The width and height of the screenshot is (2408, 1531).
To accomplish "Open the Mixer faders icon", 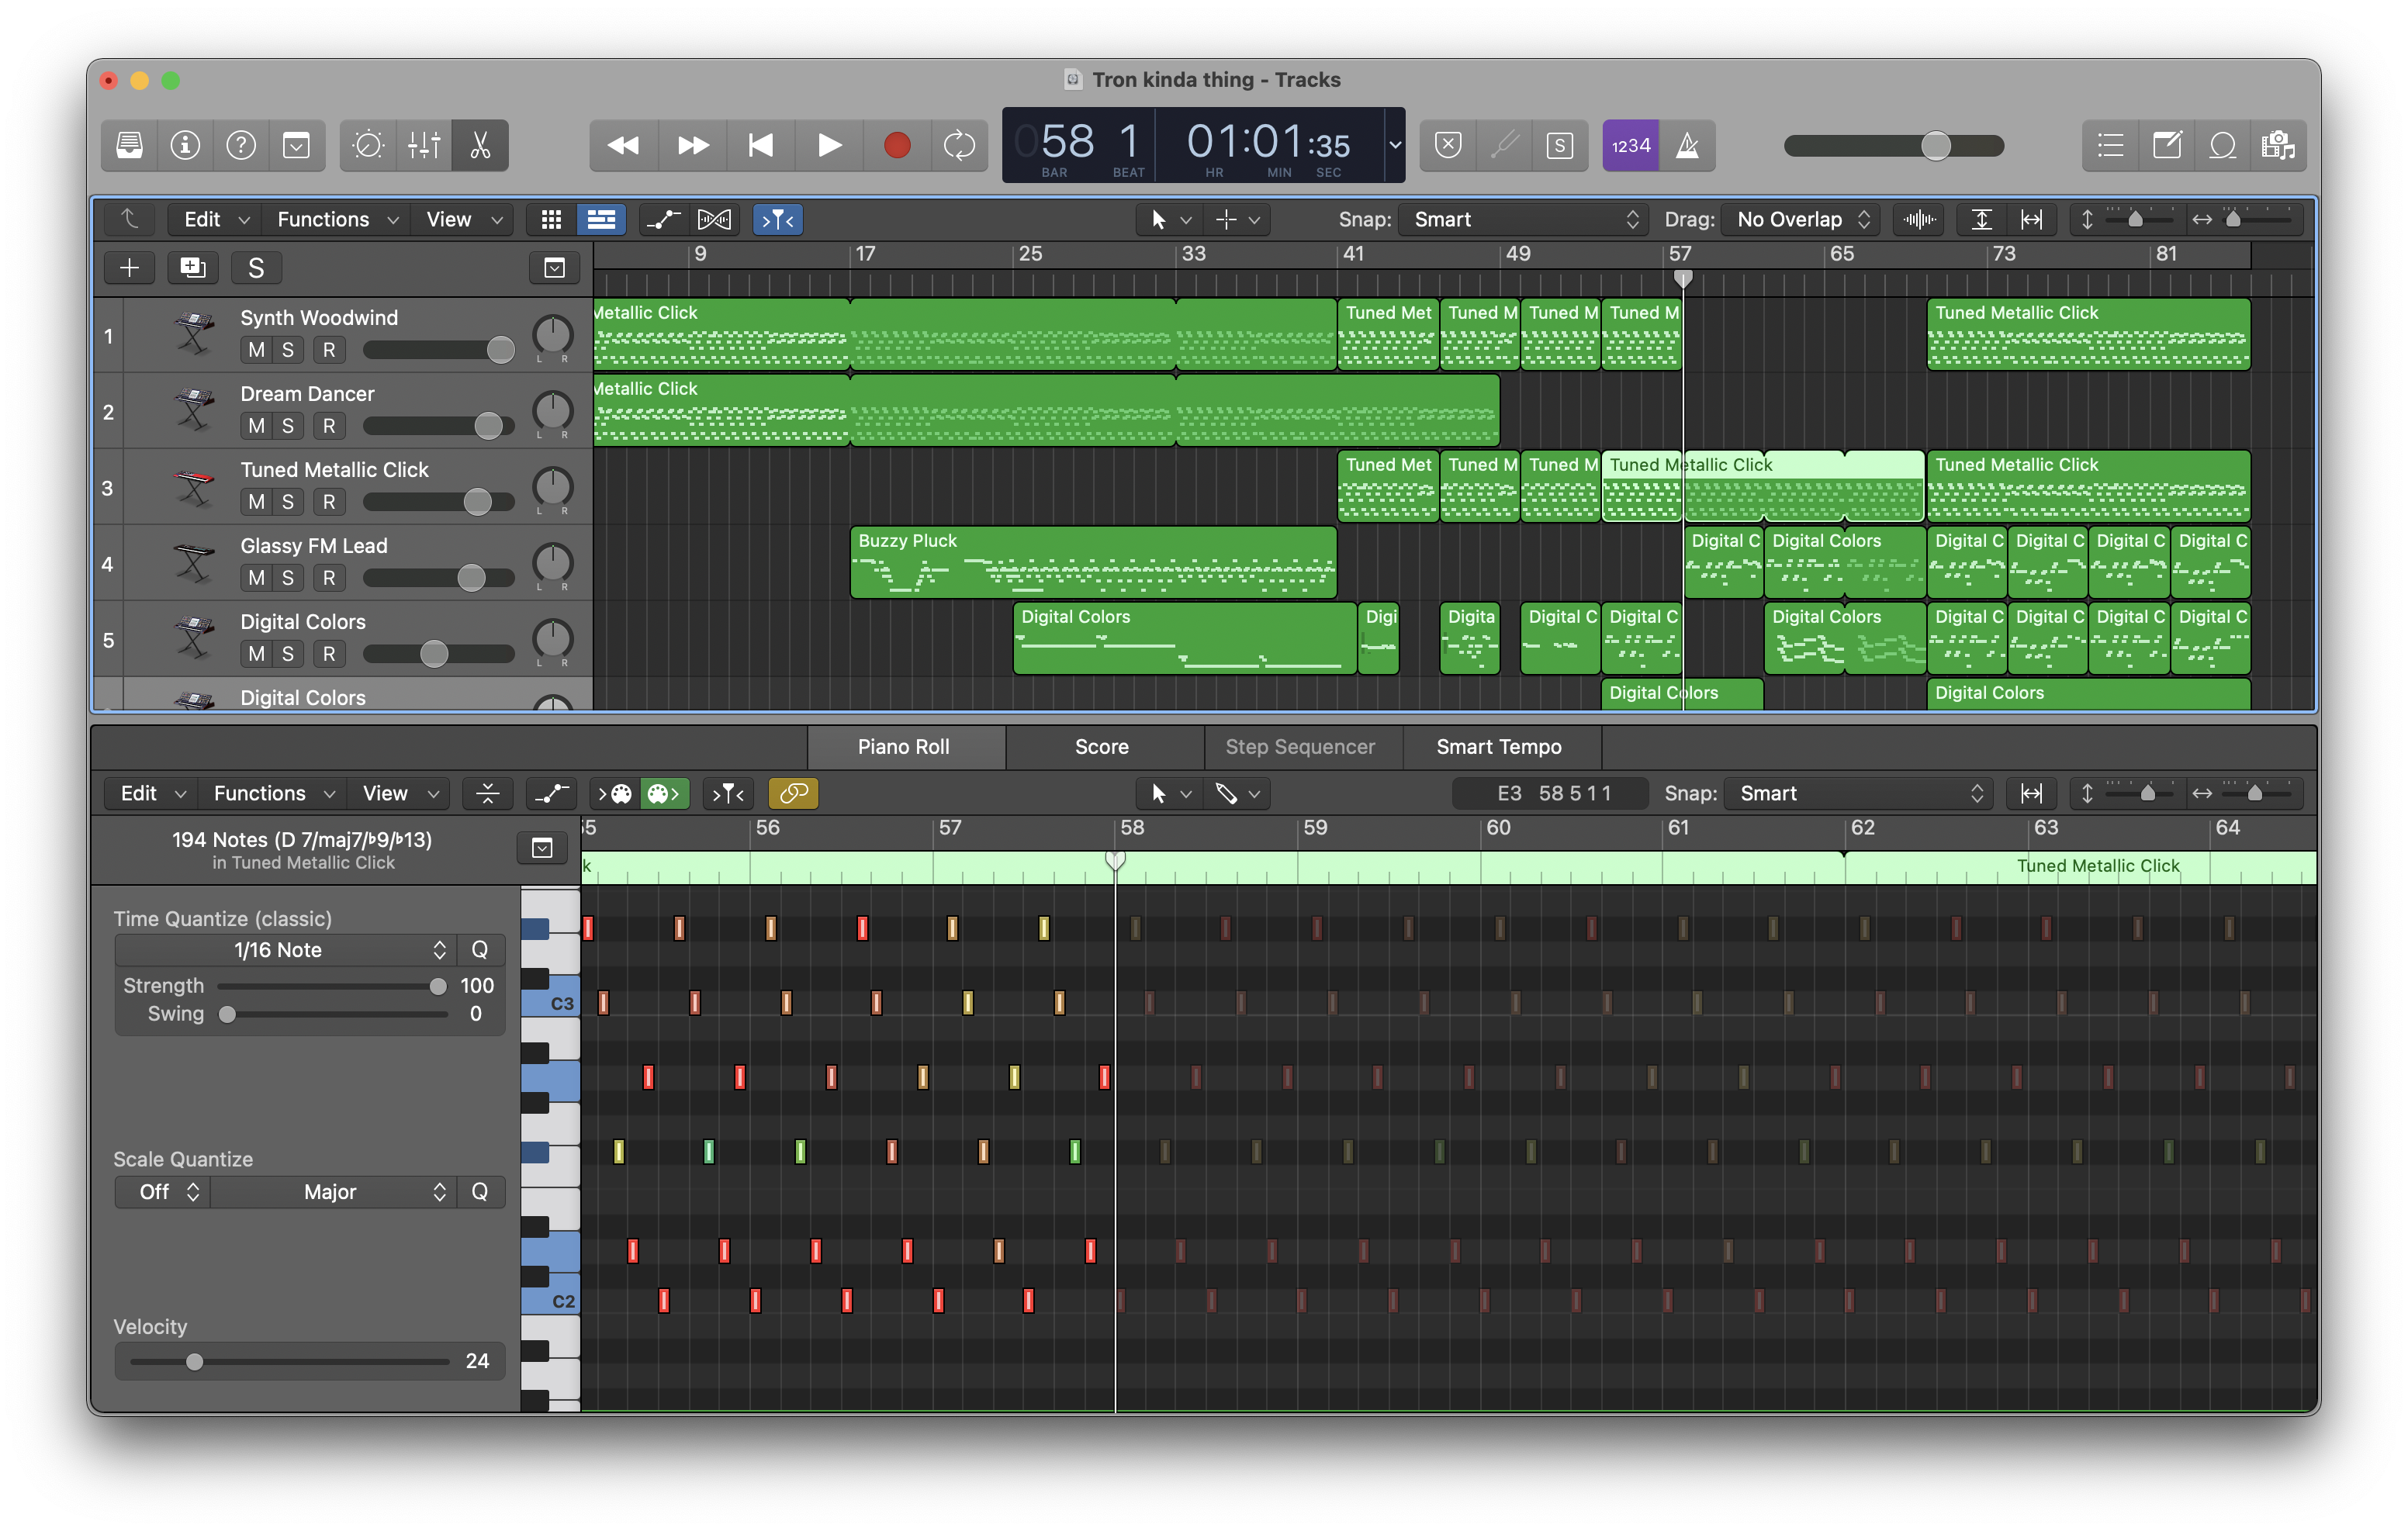I will pyautogui.click(x=424, y=146).
